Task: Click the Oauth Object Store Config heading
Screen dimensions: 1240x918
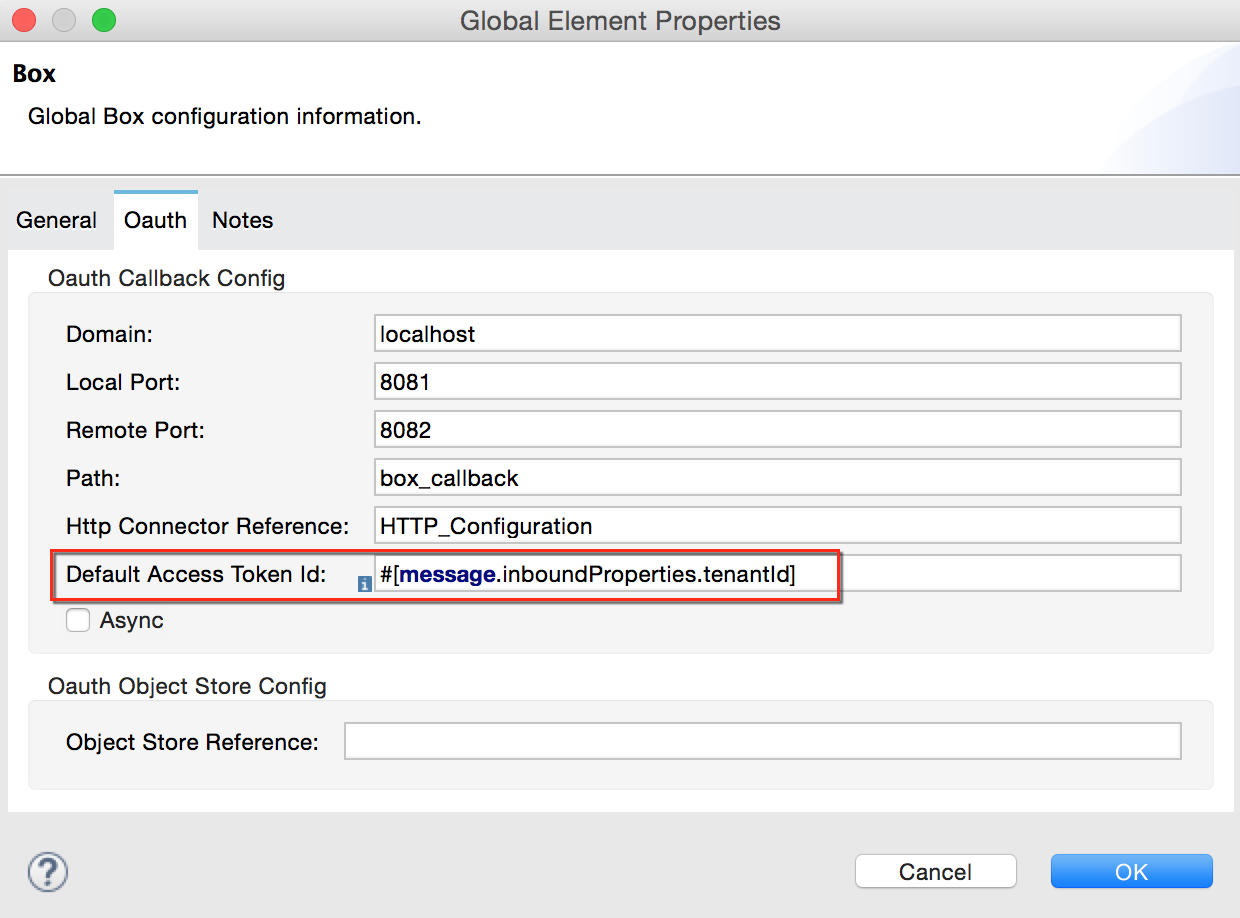Action: [x=188, y=687]
